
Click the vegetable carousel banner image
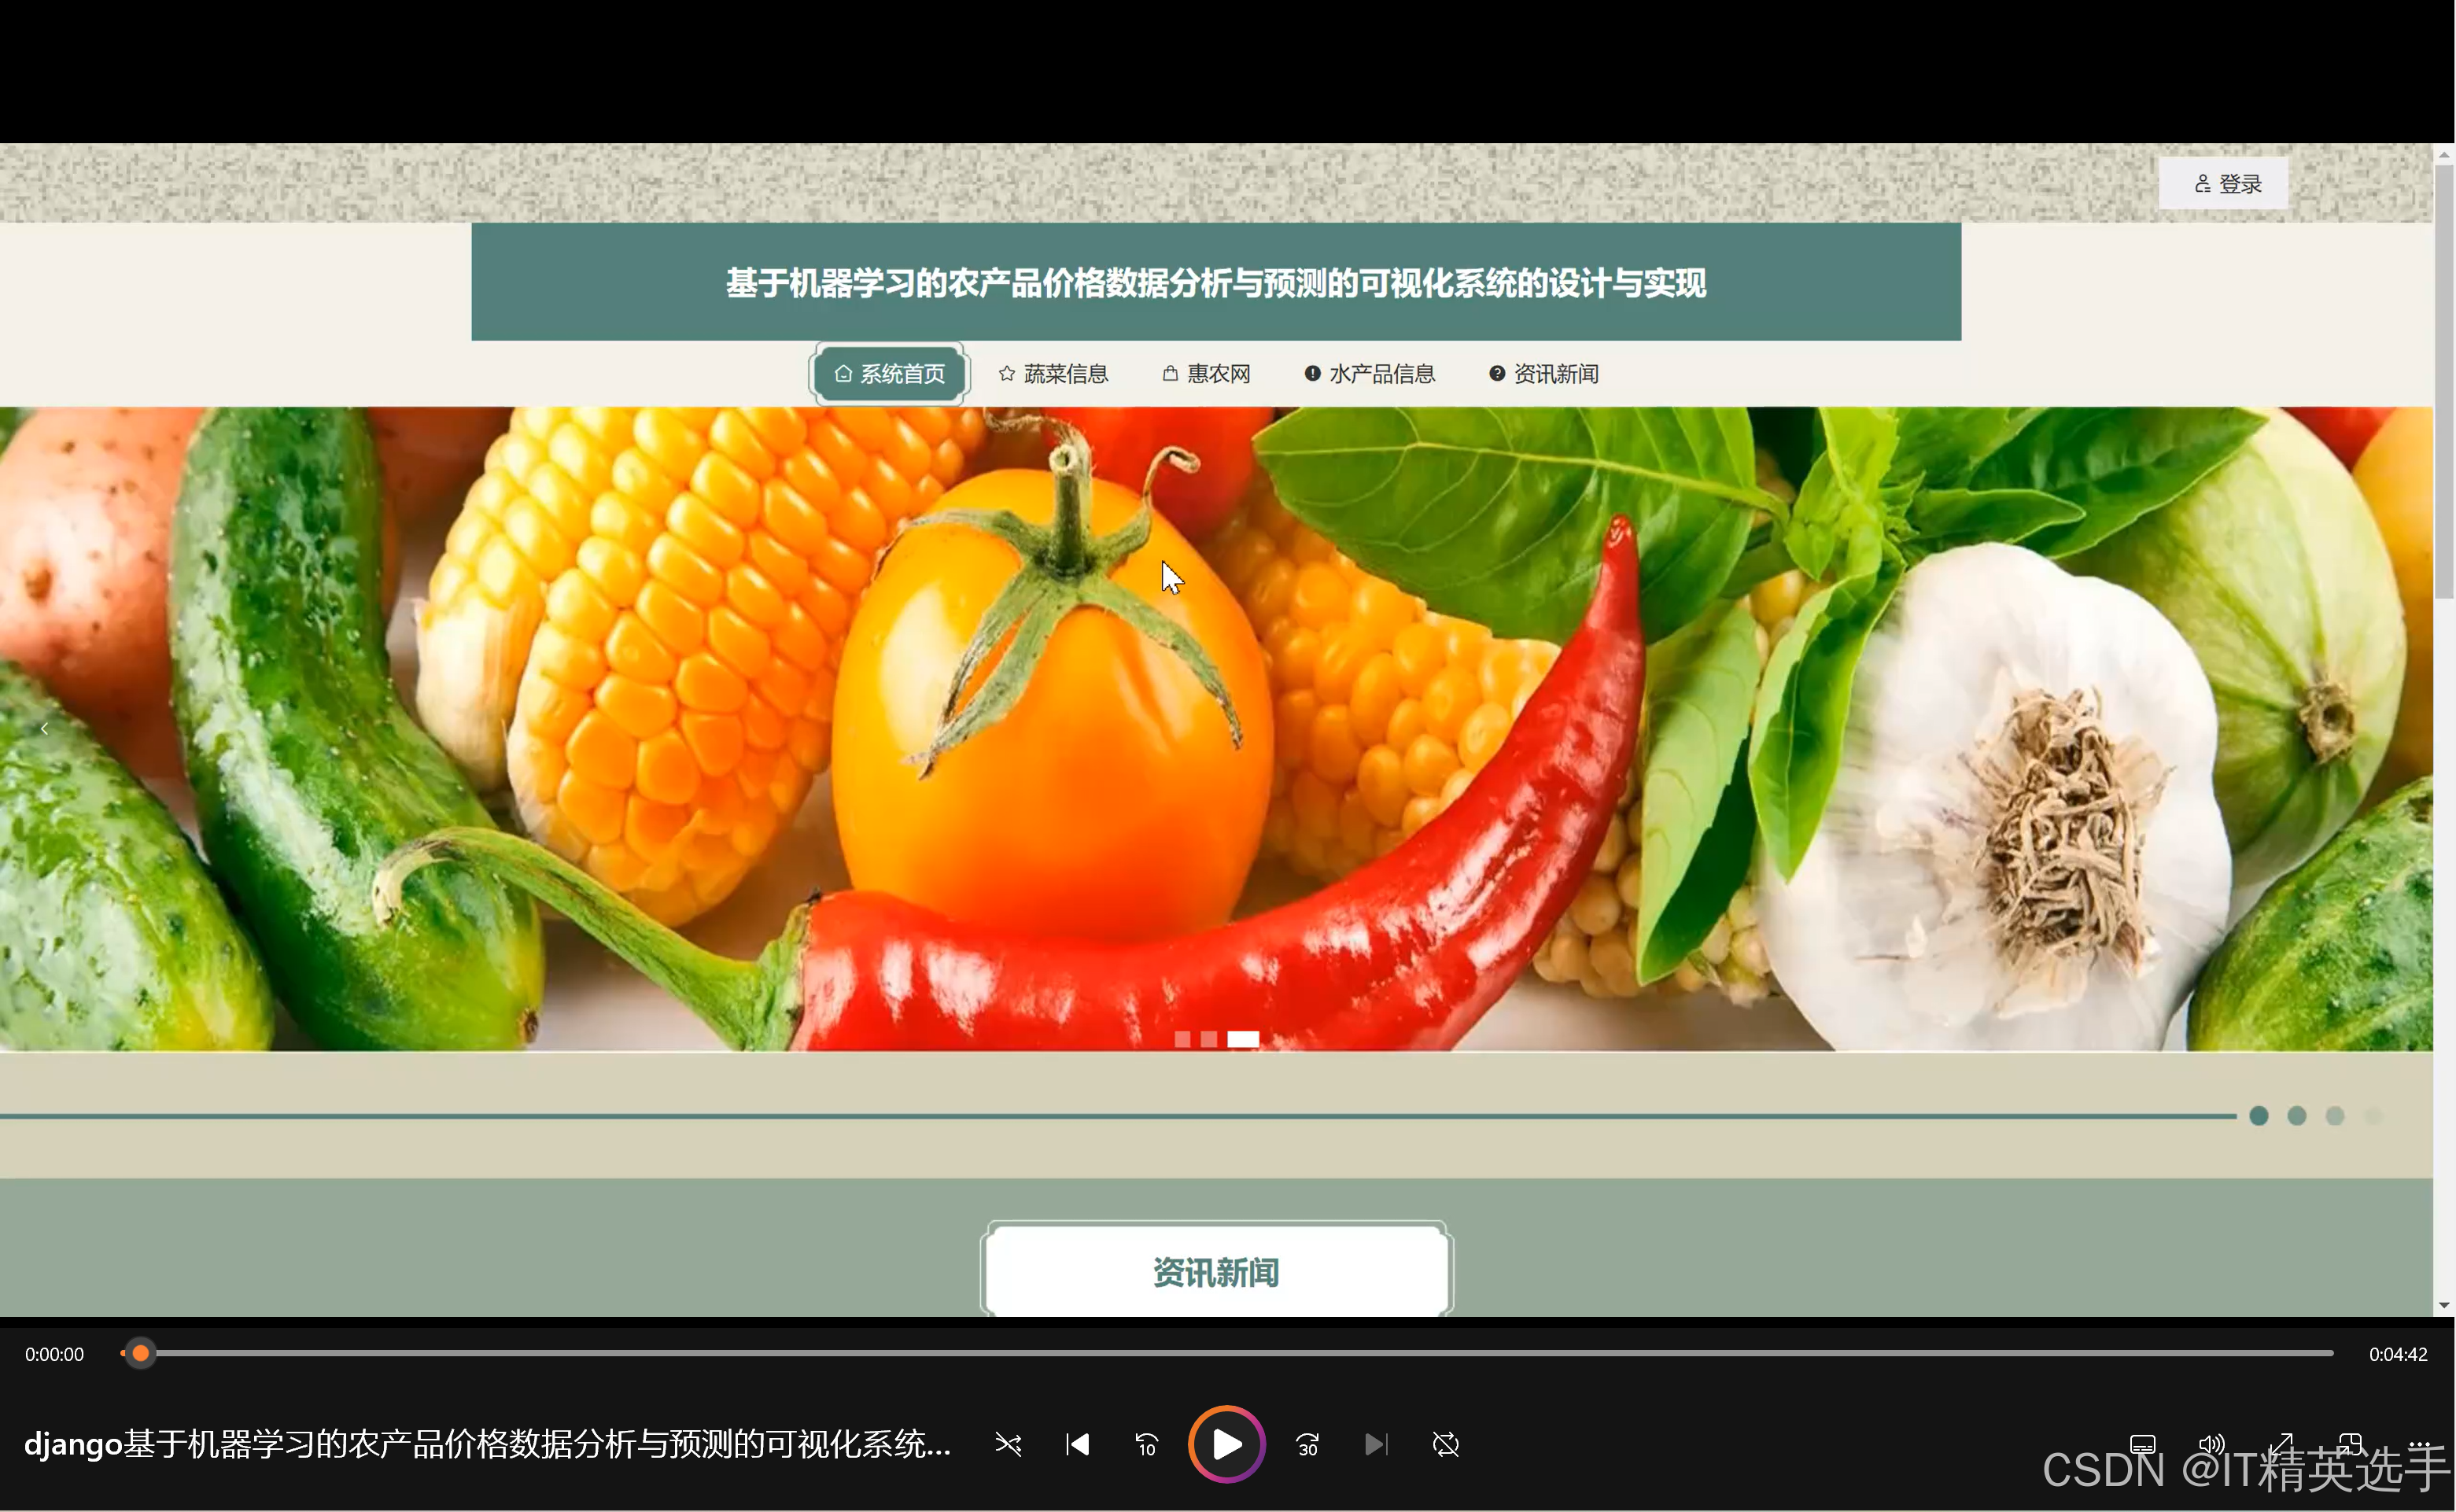pos(1216,729)
